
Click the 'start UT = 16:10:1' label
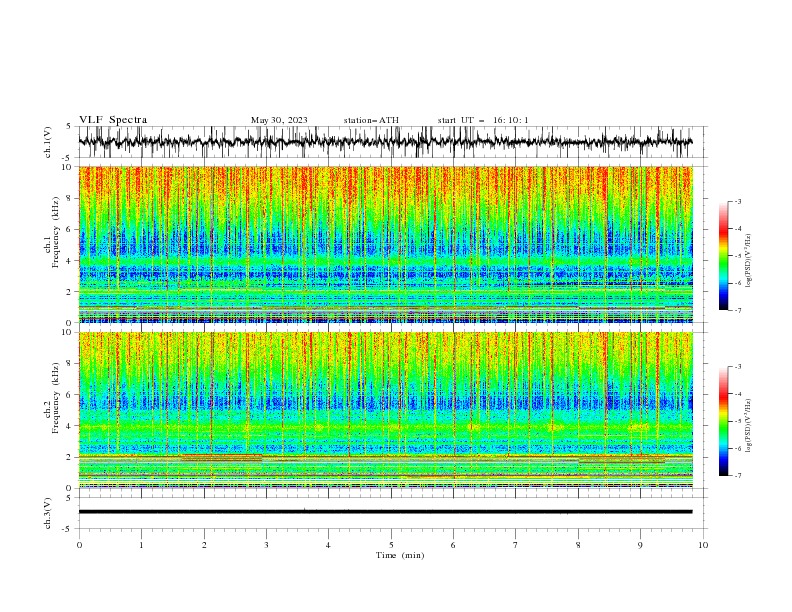click(x=483, y=120)
